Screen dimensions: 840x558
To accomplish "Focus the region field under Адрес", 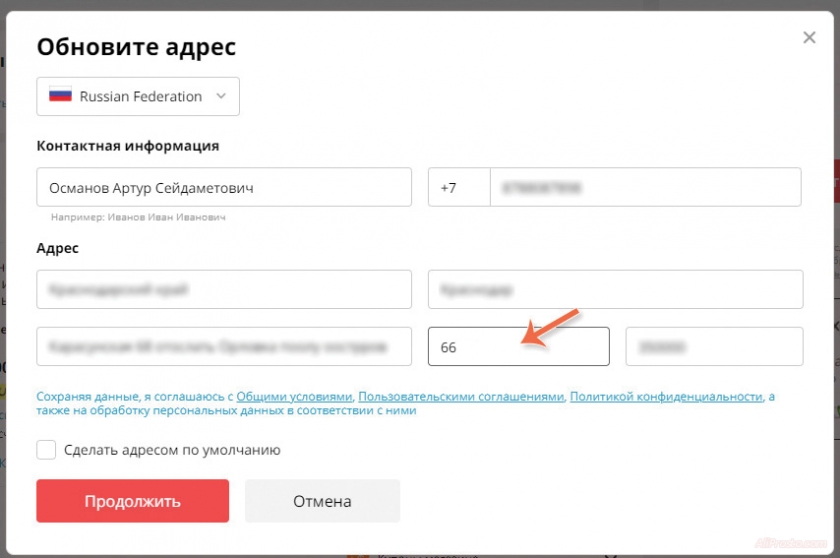I will [x=224, y=289].
